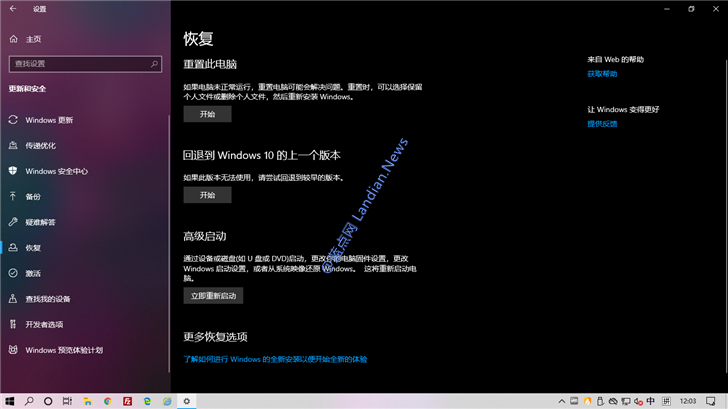
Task: Open 传递优化 in the sidebar
Action: (x=40, y=146)
